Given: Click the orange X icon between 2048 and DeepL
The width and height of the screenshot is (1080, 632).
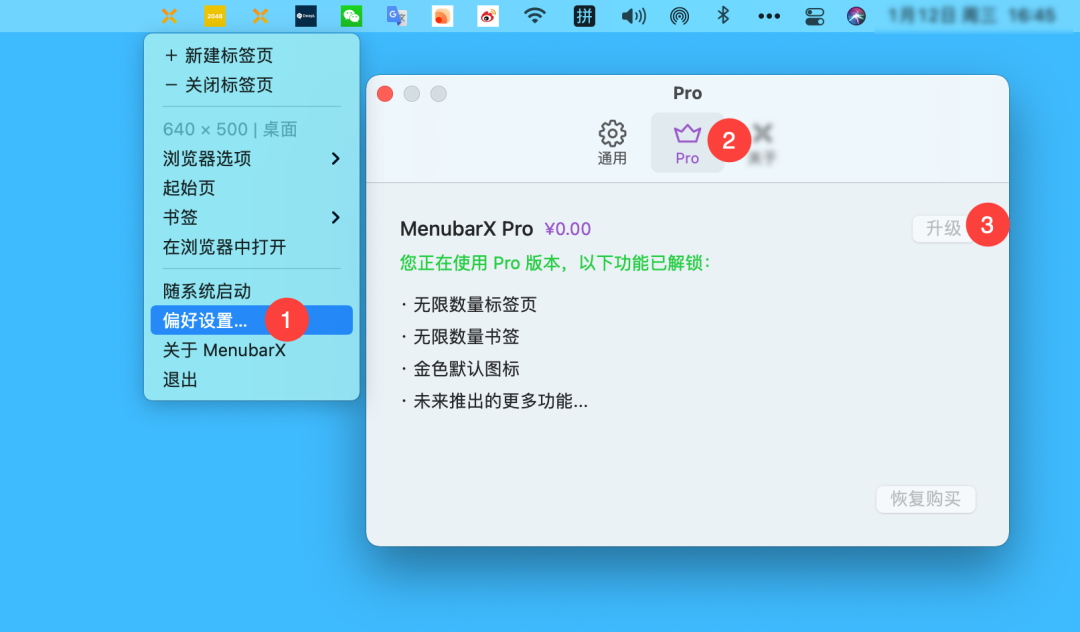Looking at the screenshot, I should [x=260, y=16].
